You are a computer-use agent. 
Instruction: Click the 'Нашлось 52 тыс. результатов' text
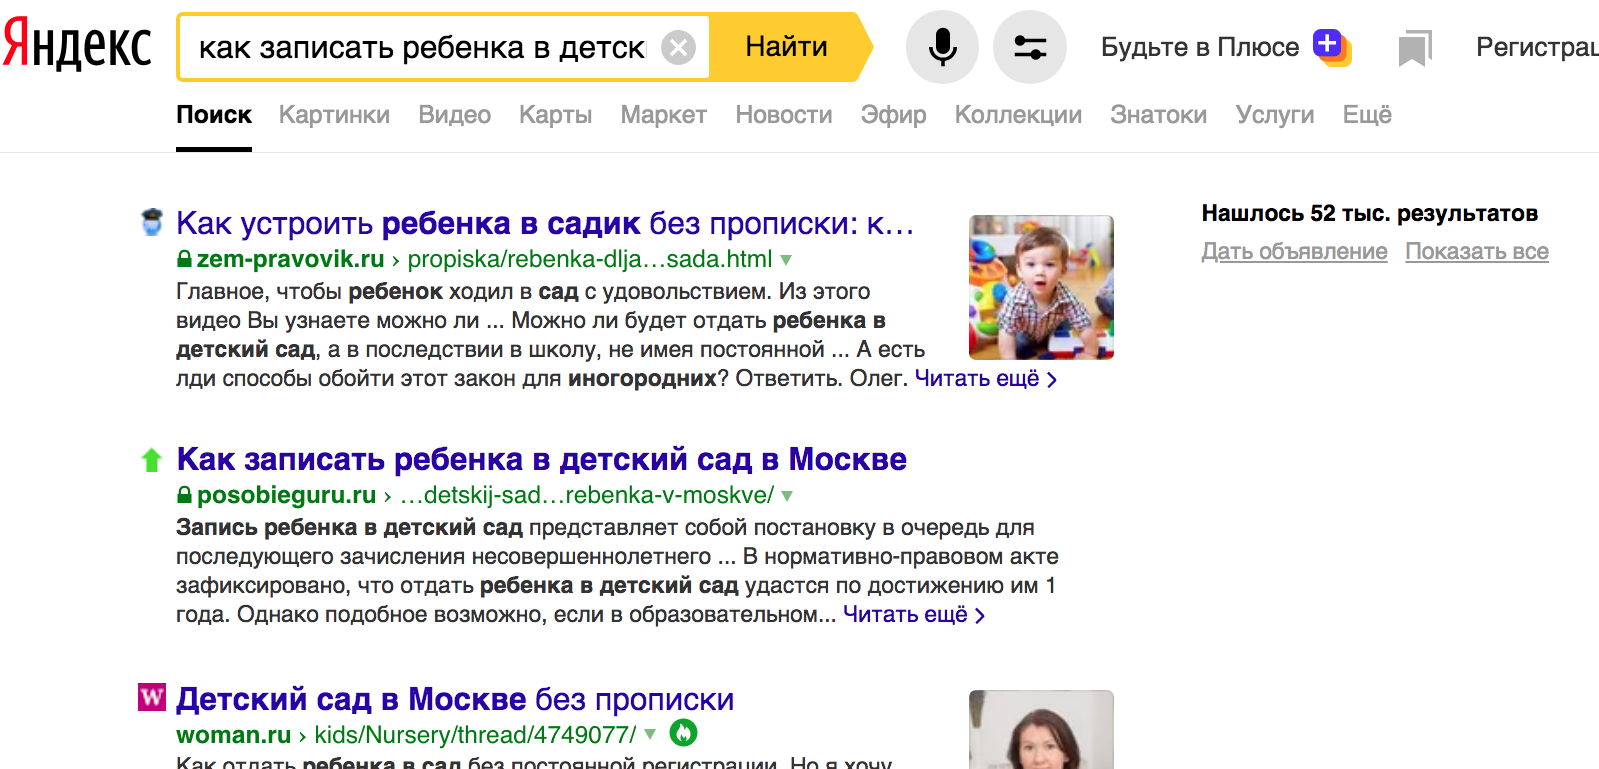(x=1369, y=213)
